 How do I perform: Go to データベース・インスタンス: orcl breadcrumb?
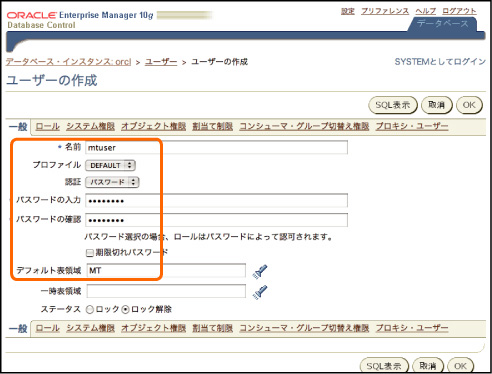68,62
